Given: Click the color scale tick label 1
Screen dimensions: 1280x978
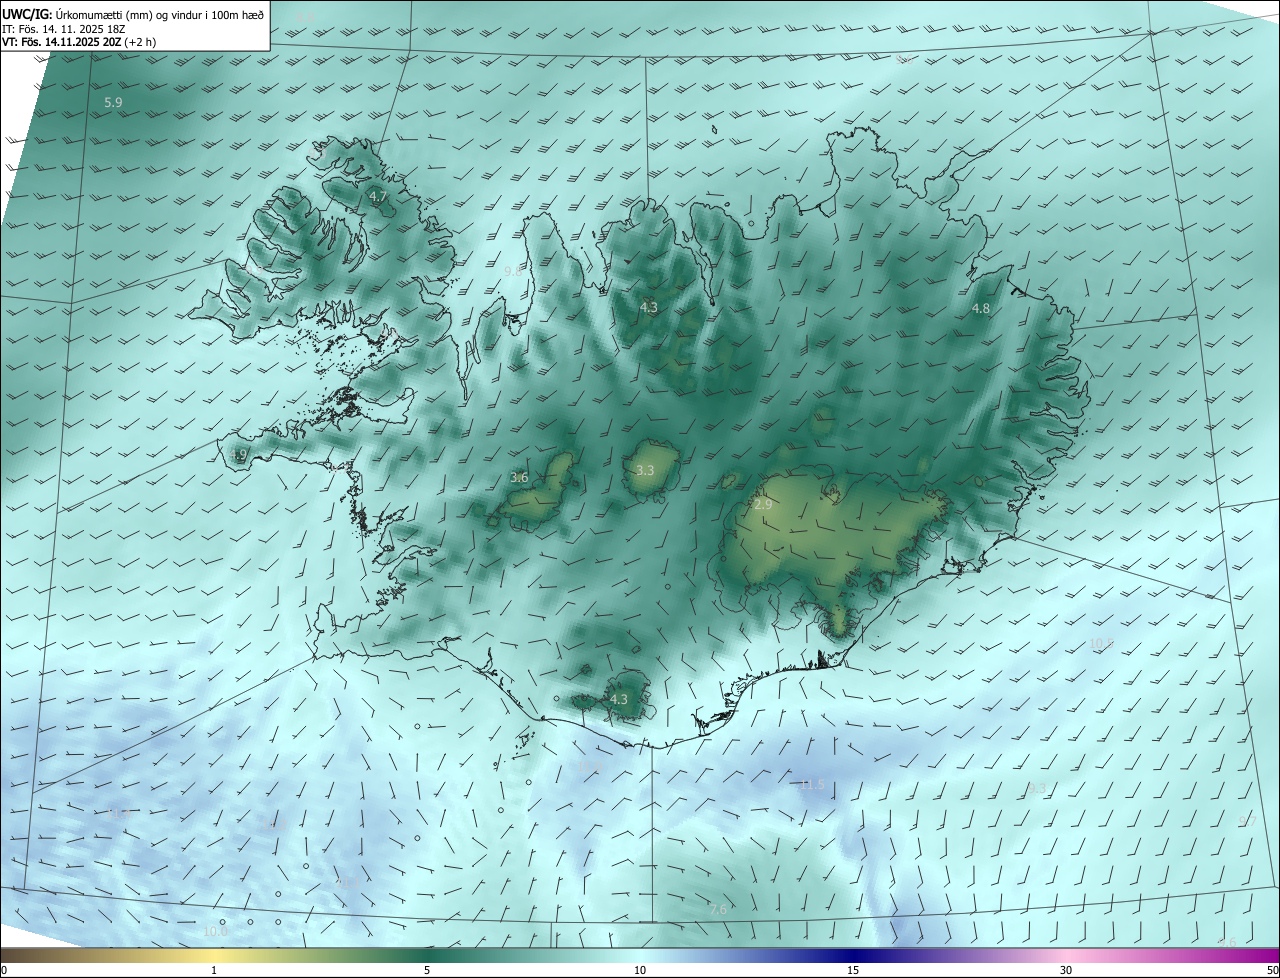Looking at the screenshot, I should pyautogui.click(x=215, y=971).
